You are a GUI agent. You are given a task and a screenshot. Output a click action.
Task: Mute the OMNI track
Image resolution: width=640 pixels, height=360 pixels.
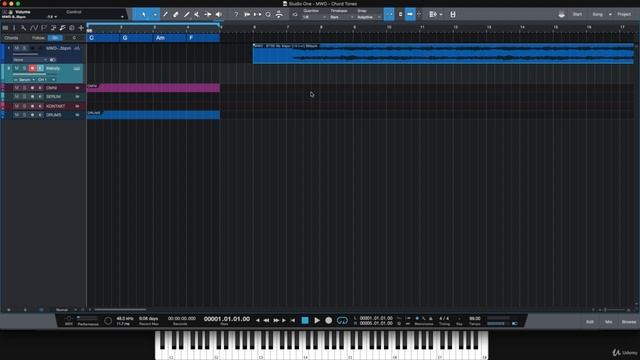(x=17, y=88)
